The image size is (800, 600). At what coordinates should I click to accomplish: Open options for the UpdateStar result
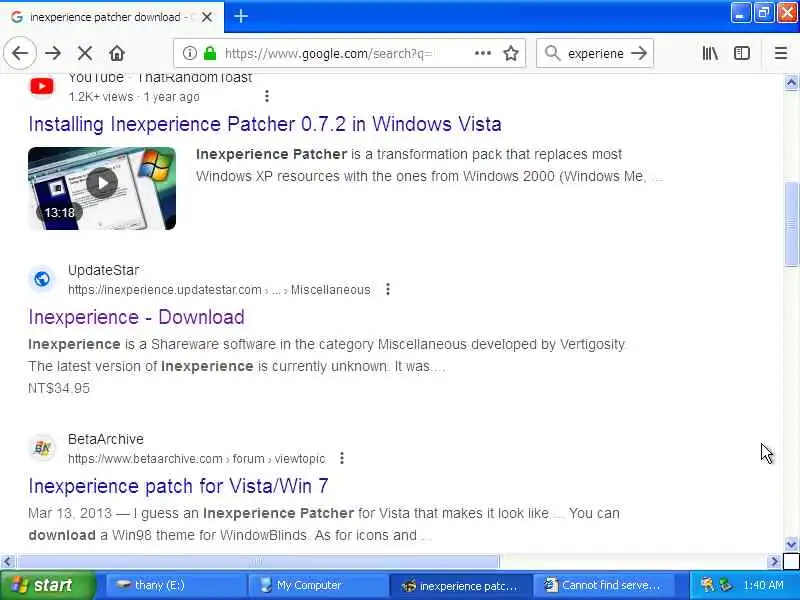[x=388, y=289]
